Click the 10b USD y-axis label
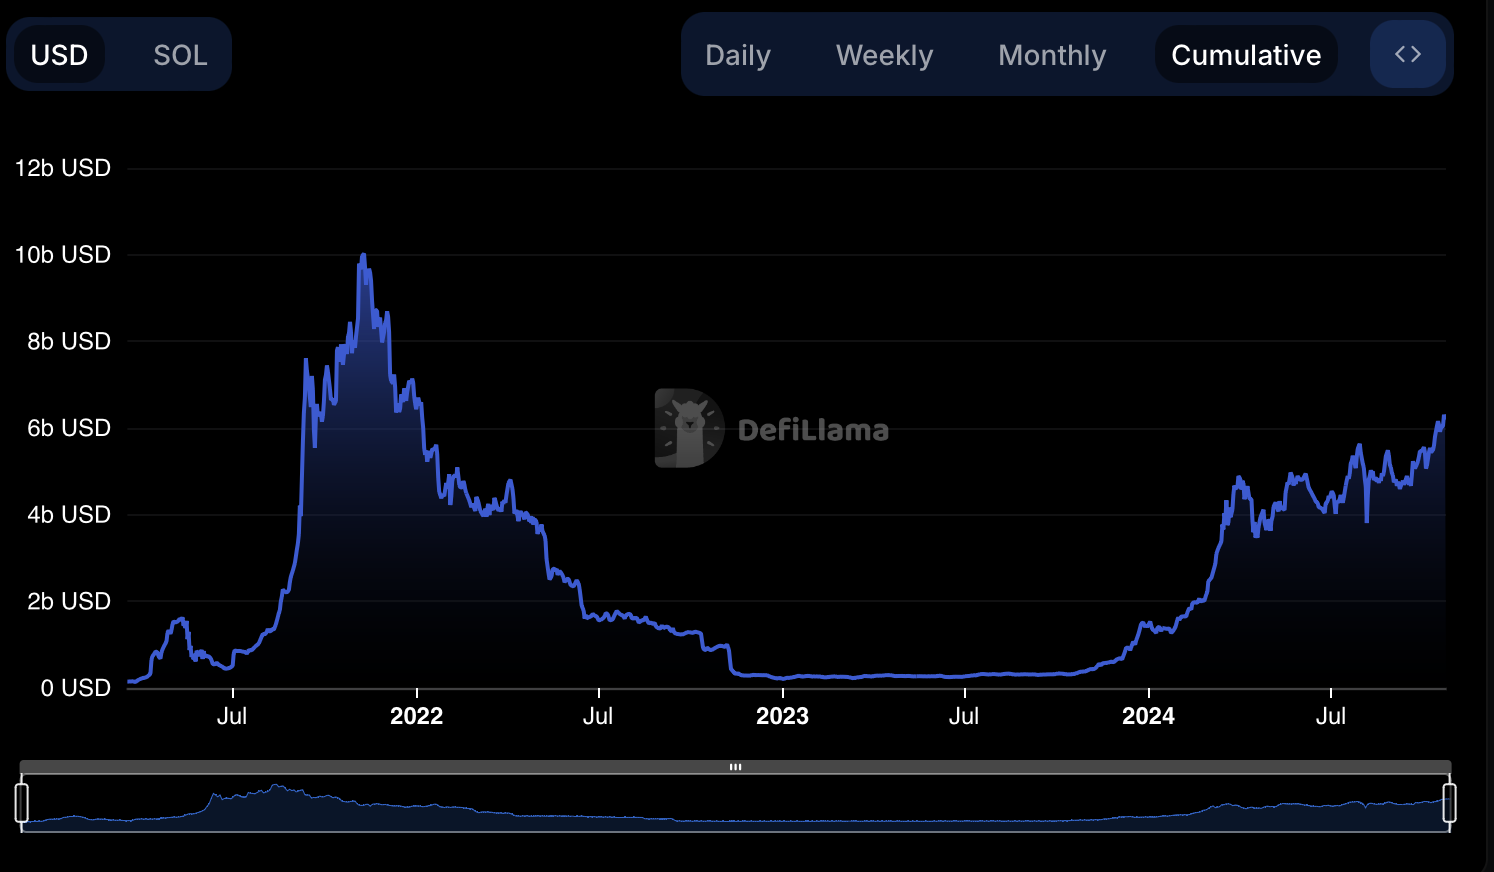The height and width of the screenshot is (872, 1494). tap(62, 255)
